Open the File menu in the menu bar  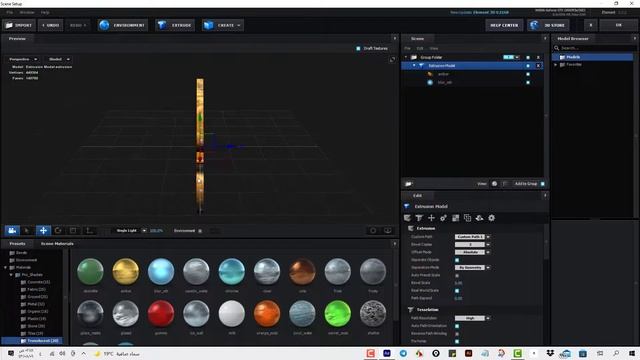pyautogui.click(x=9, y=13)
